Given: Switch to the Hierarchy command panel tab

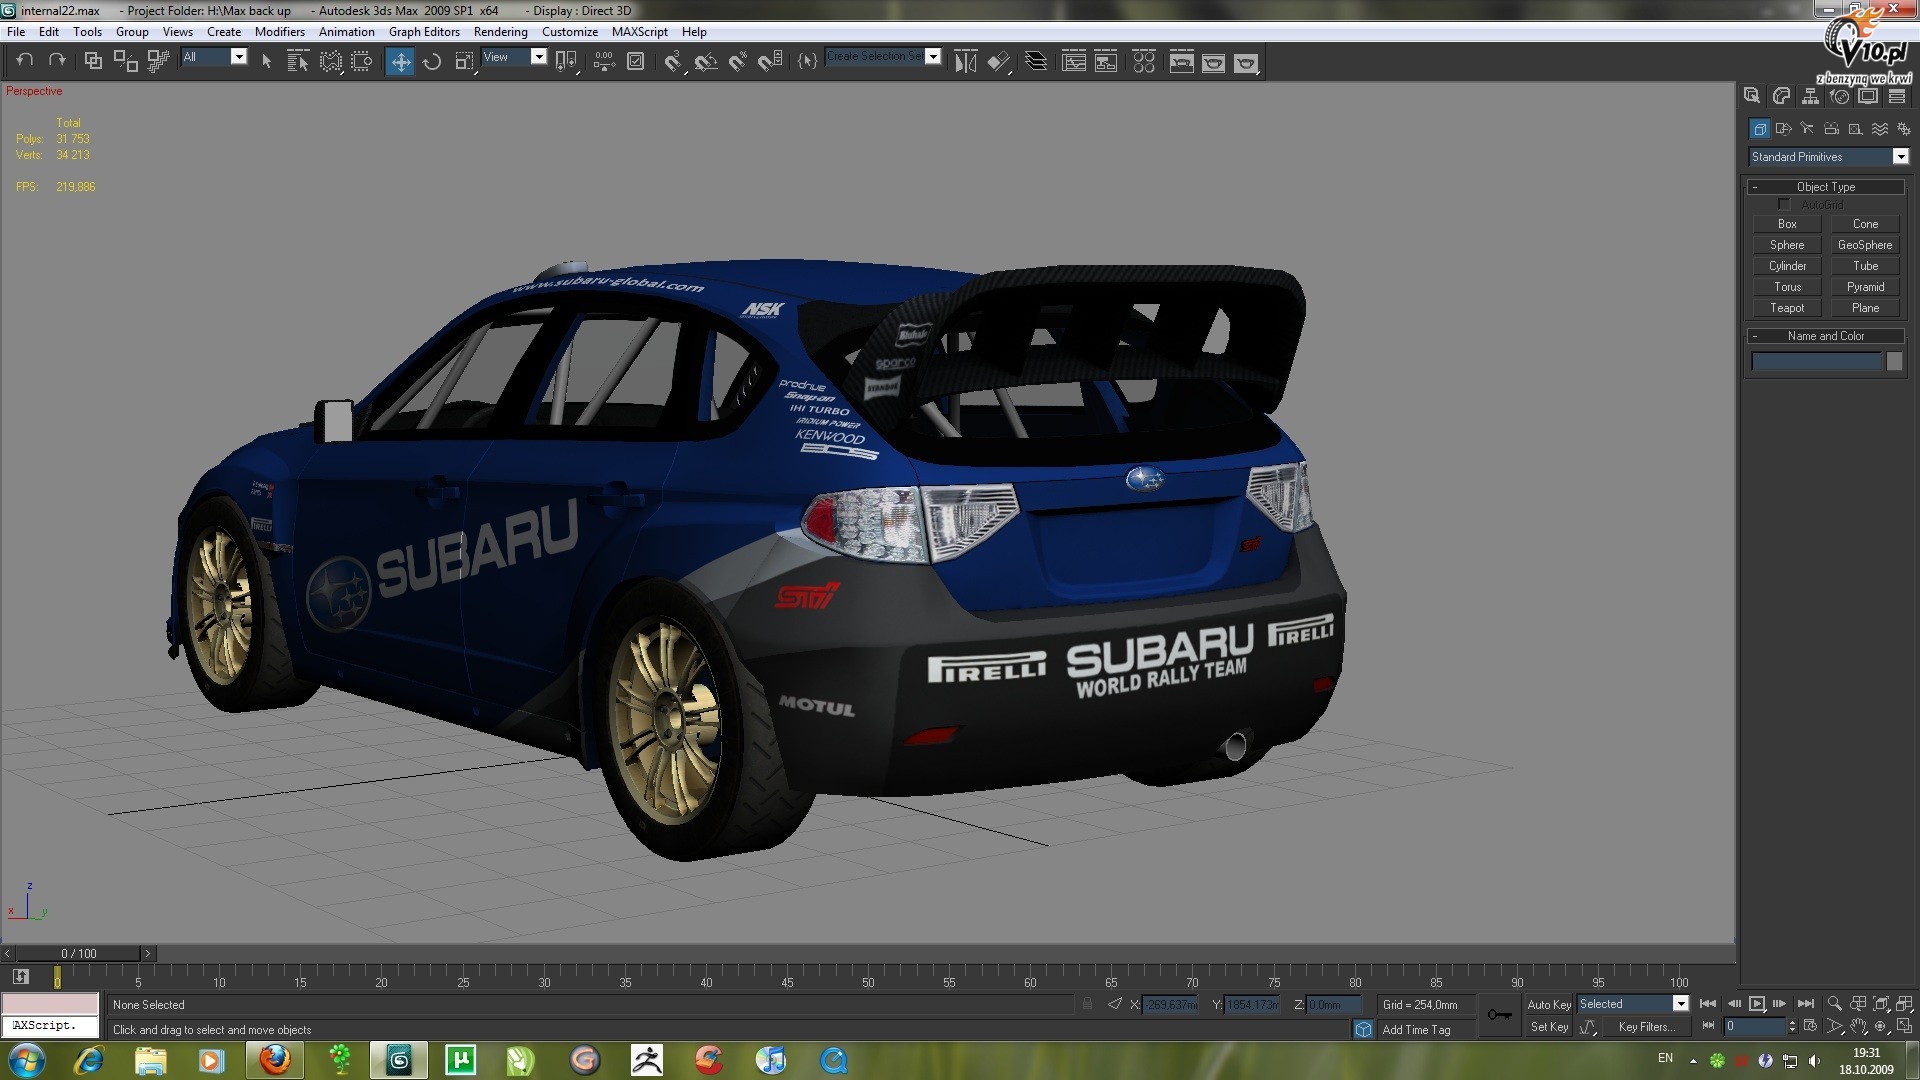Looking at the screenshot, I should (x=1810, y=96).
